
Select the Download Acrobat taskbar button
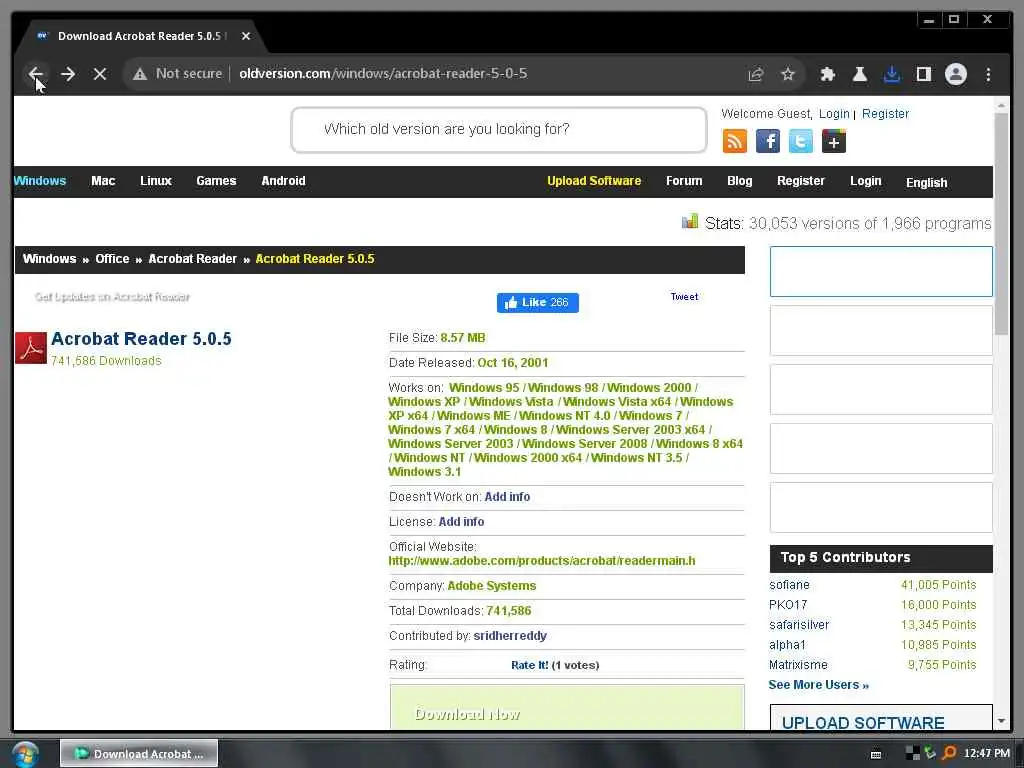[139, 754]
